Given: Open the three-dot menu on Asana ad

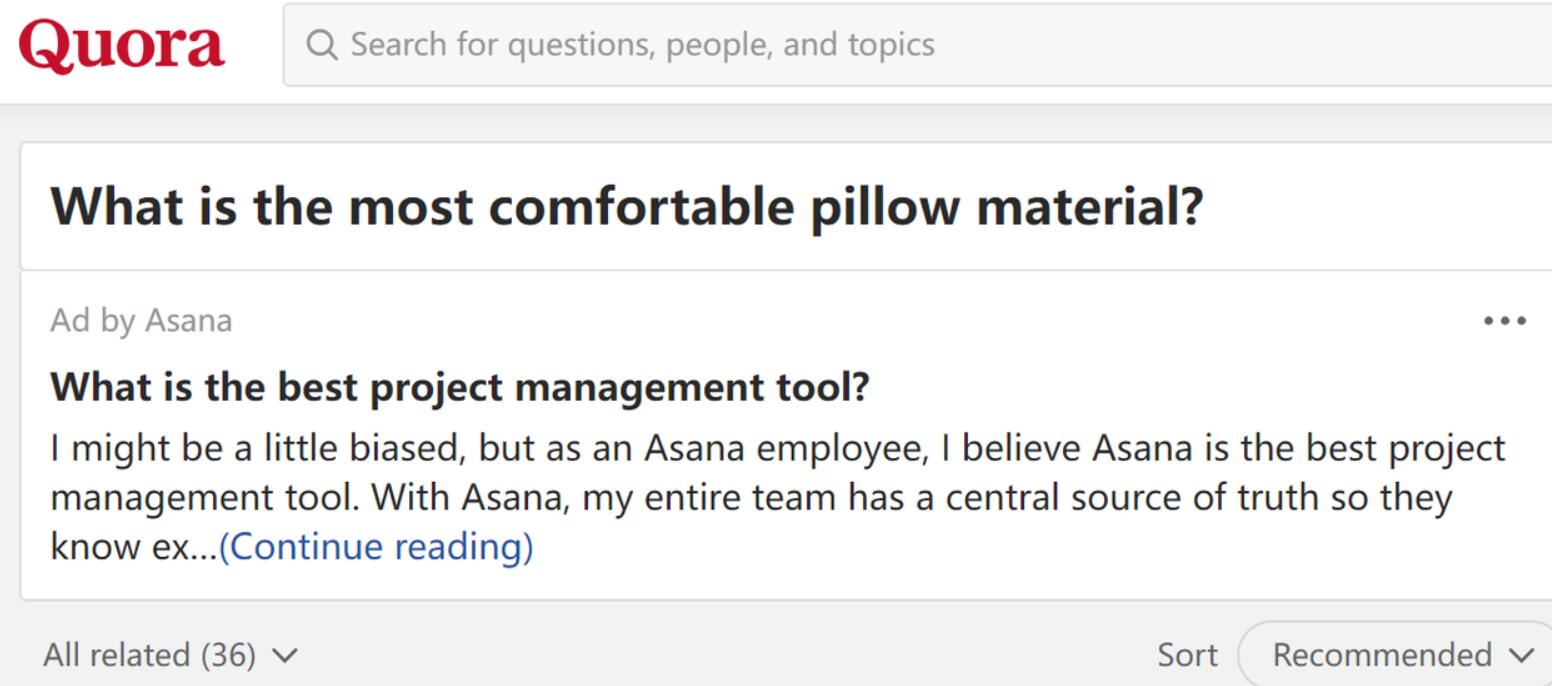Looking at the screenshot, I should point(1505,321).
